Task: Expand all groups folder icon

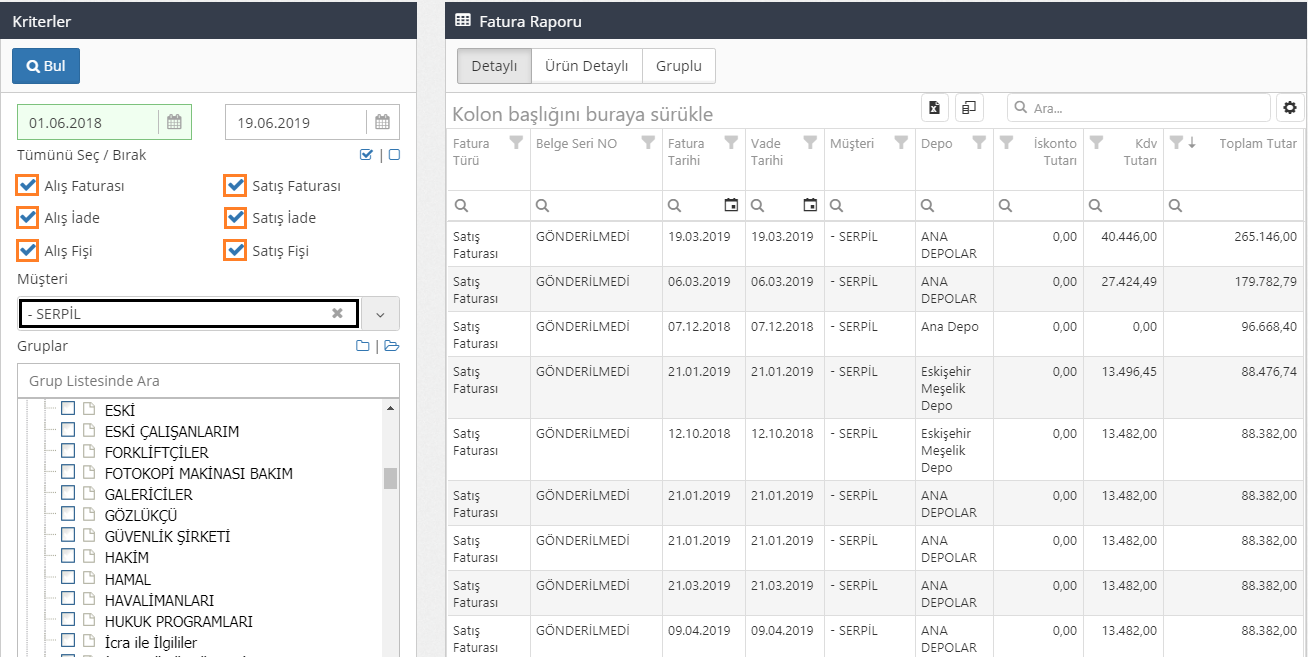Action: pos(391,347)
